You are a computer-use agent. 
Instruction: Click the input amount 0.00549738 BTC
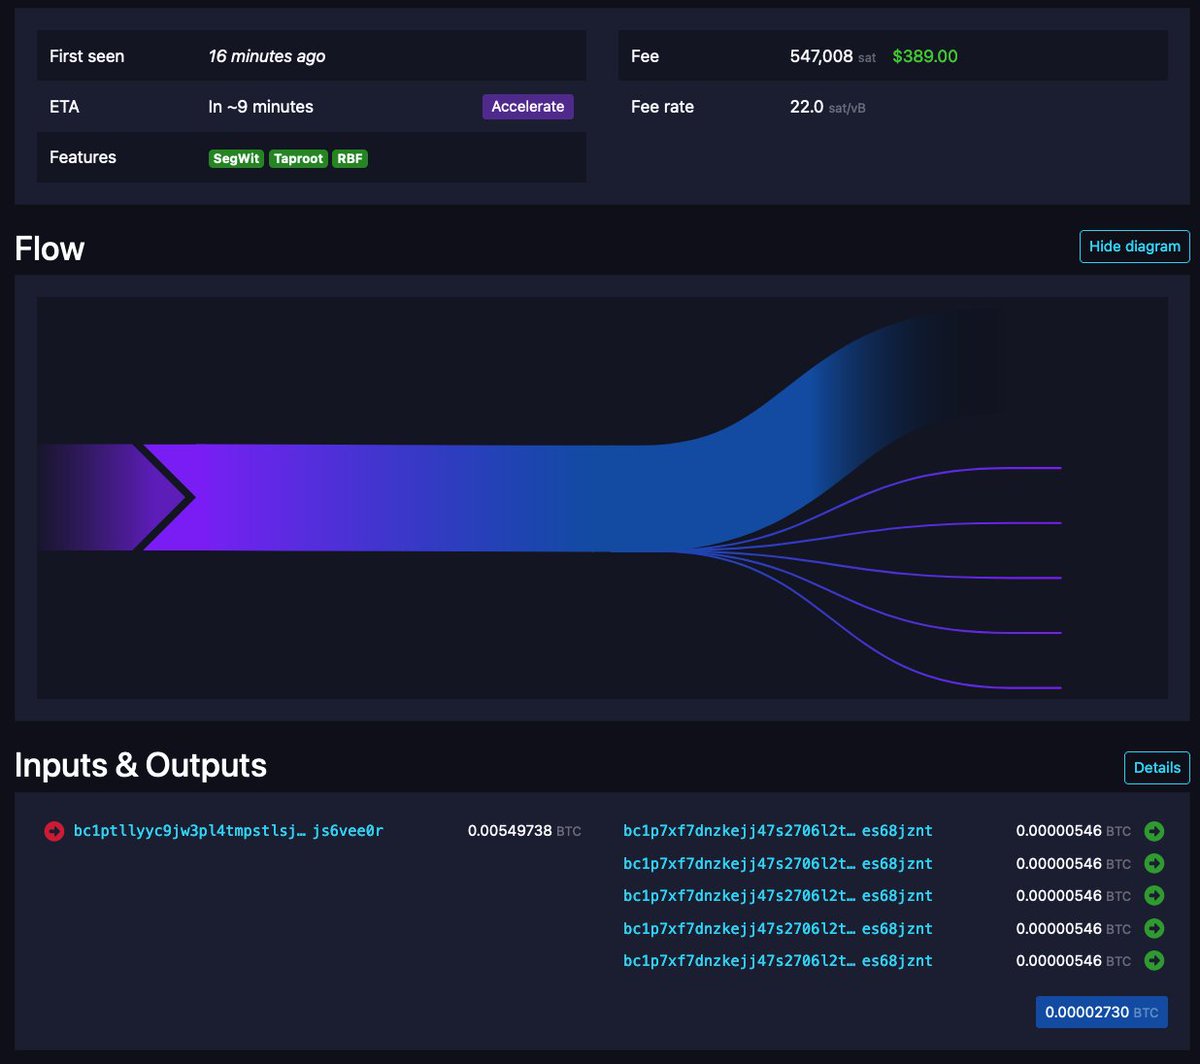coord(524,831)
